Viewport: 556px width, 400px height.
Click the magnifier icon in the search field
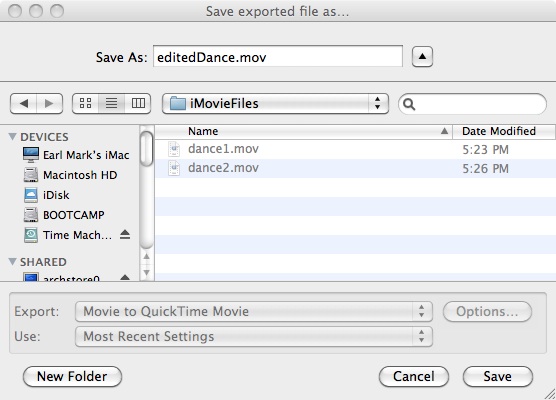(x=409, y=104)
